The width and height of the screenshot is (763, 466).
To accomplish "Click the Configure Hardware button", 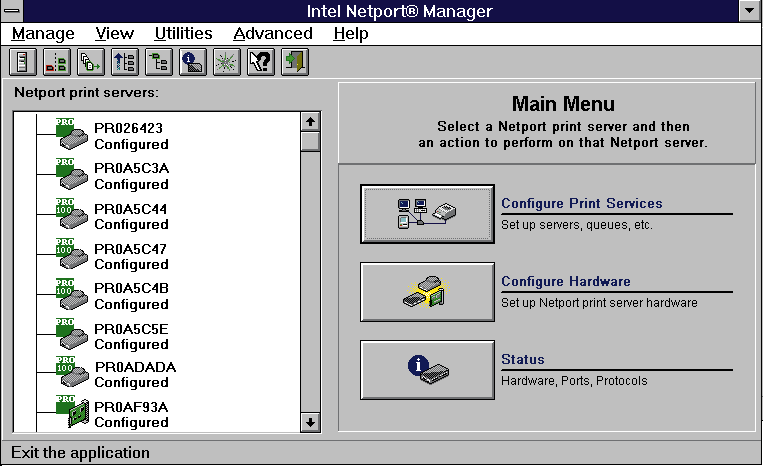I will click(x=427, y=292).
